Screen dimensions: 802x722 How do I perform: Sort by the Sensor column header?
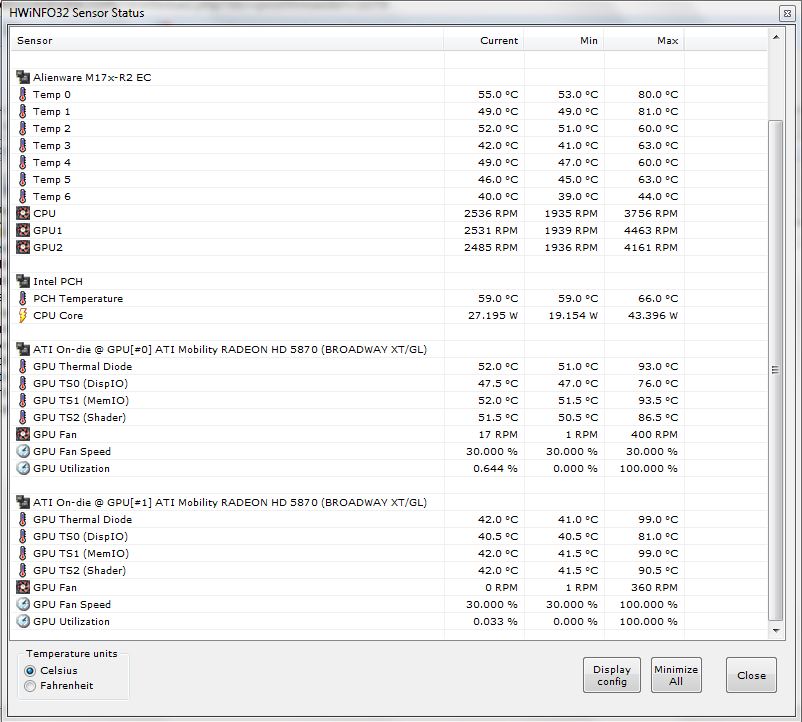tap(227, 40)
